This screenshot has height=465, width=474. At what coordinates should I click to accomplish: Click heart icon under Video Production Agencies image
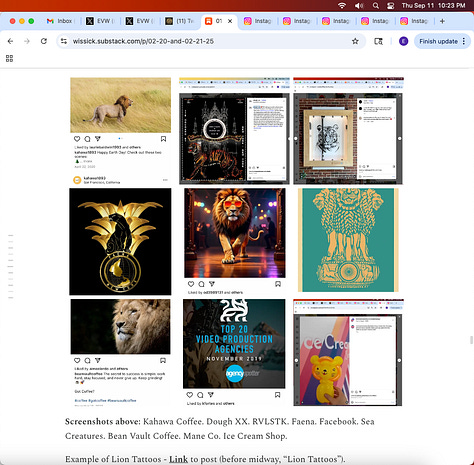190,395
